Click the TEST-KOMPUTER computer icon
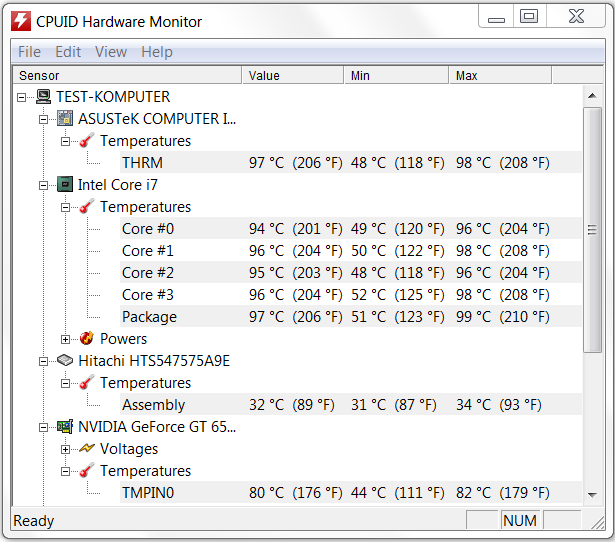The image size is (615, 542). tap(44, 96)
